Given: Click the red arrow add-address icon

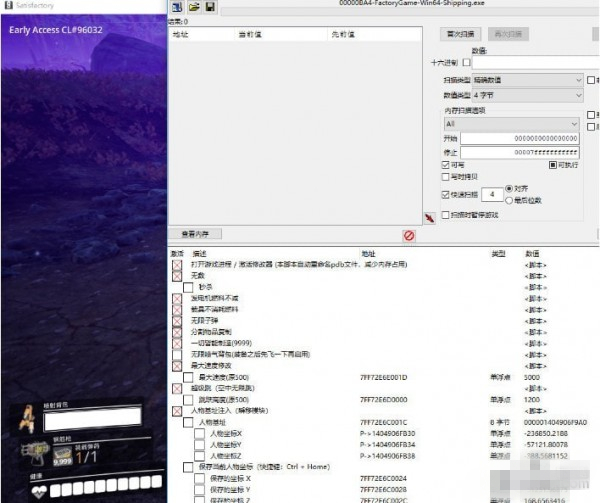Looking at the screenshot, I should [429, 216].
